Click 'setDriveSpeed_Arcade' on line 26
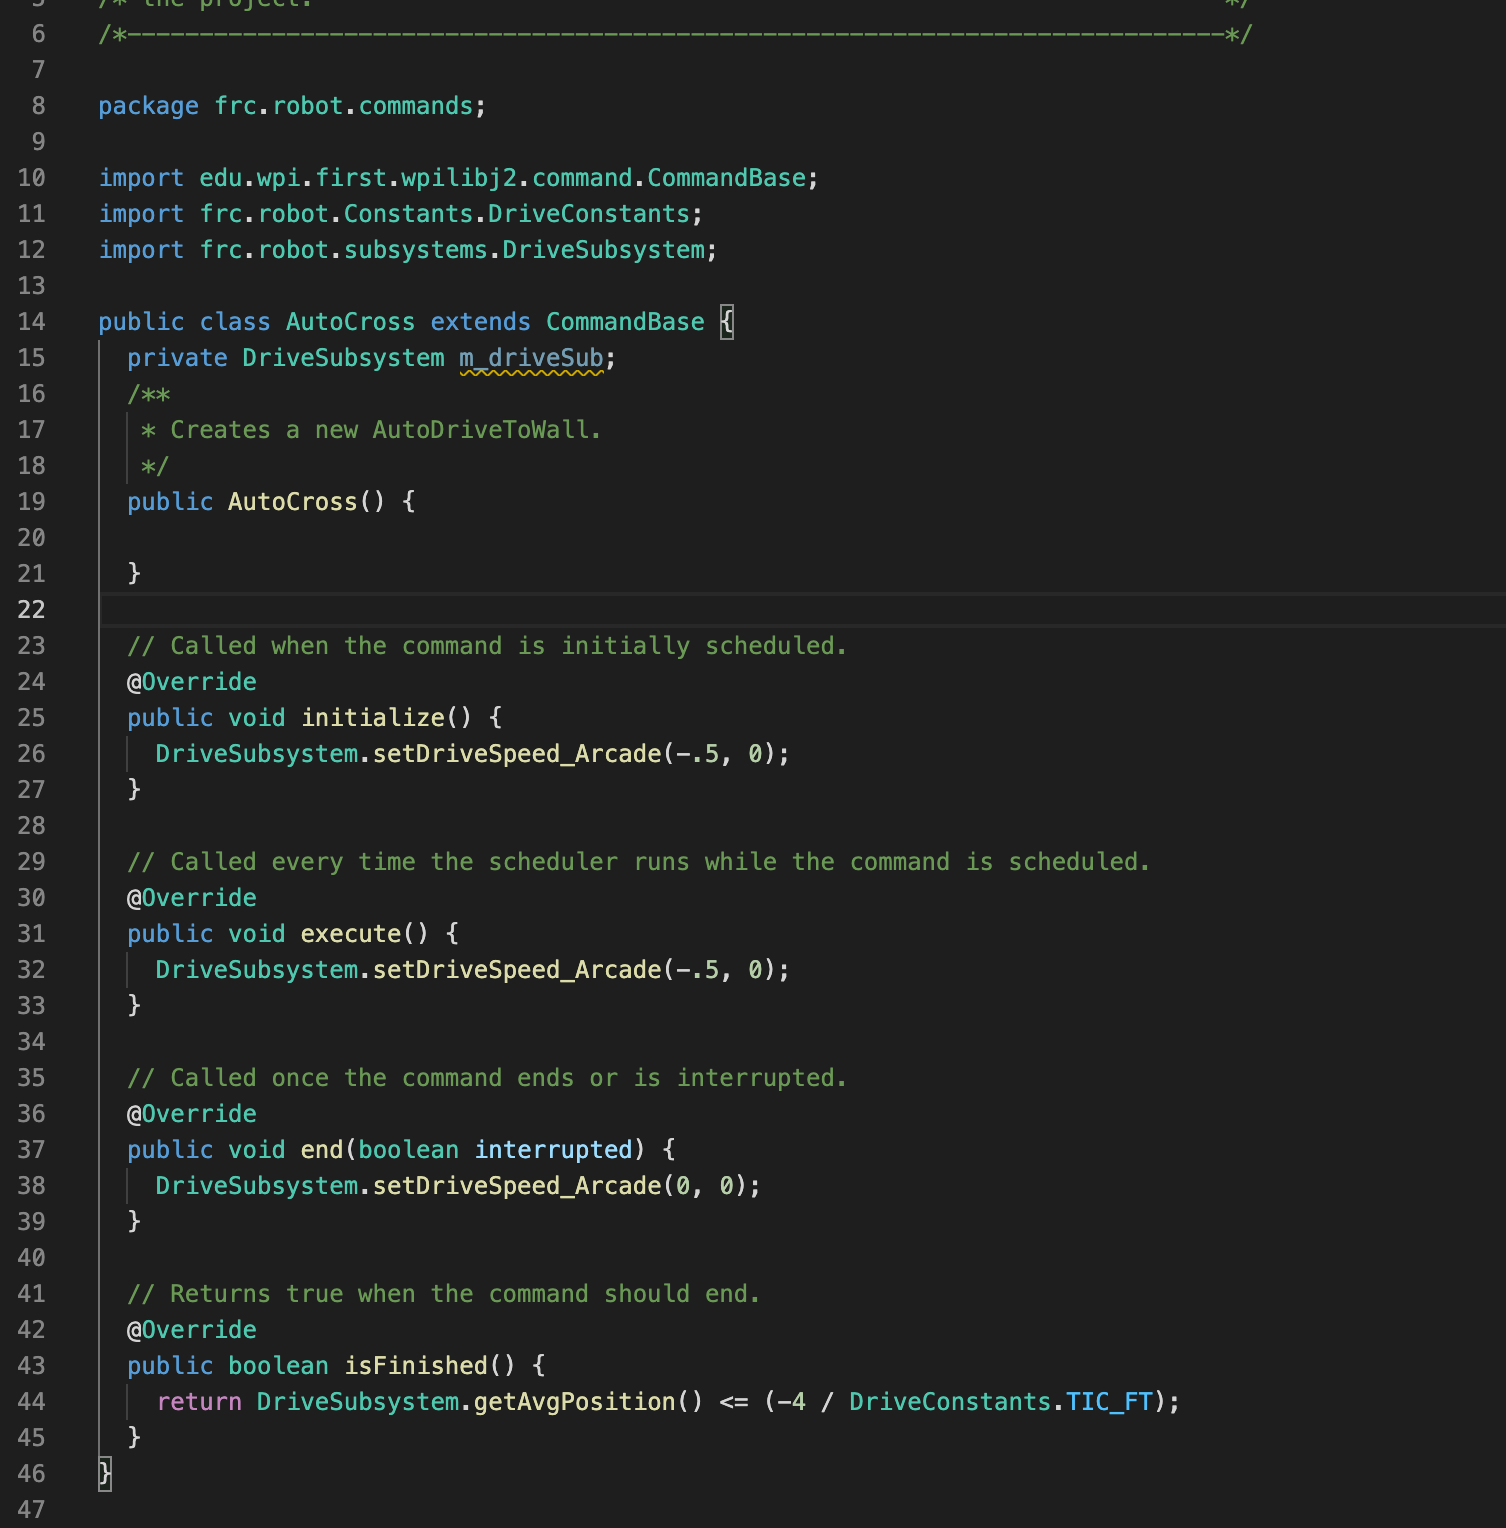Image resolution: width=1506 pixels, height=1528 pixels. pos(517,754)
